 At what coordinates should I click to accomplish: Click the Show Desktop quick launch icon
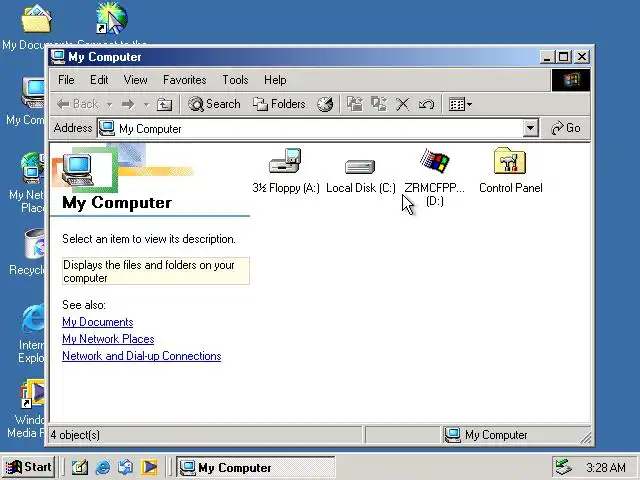click(x=80, y=467)
